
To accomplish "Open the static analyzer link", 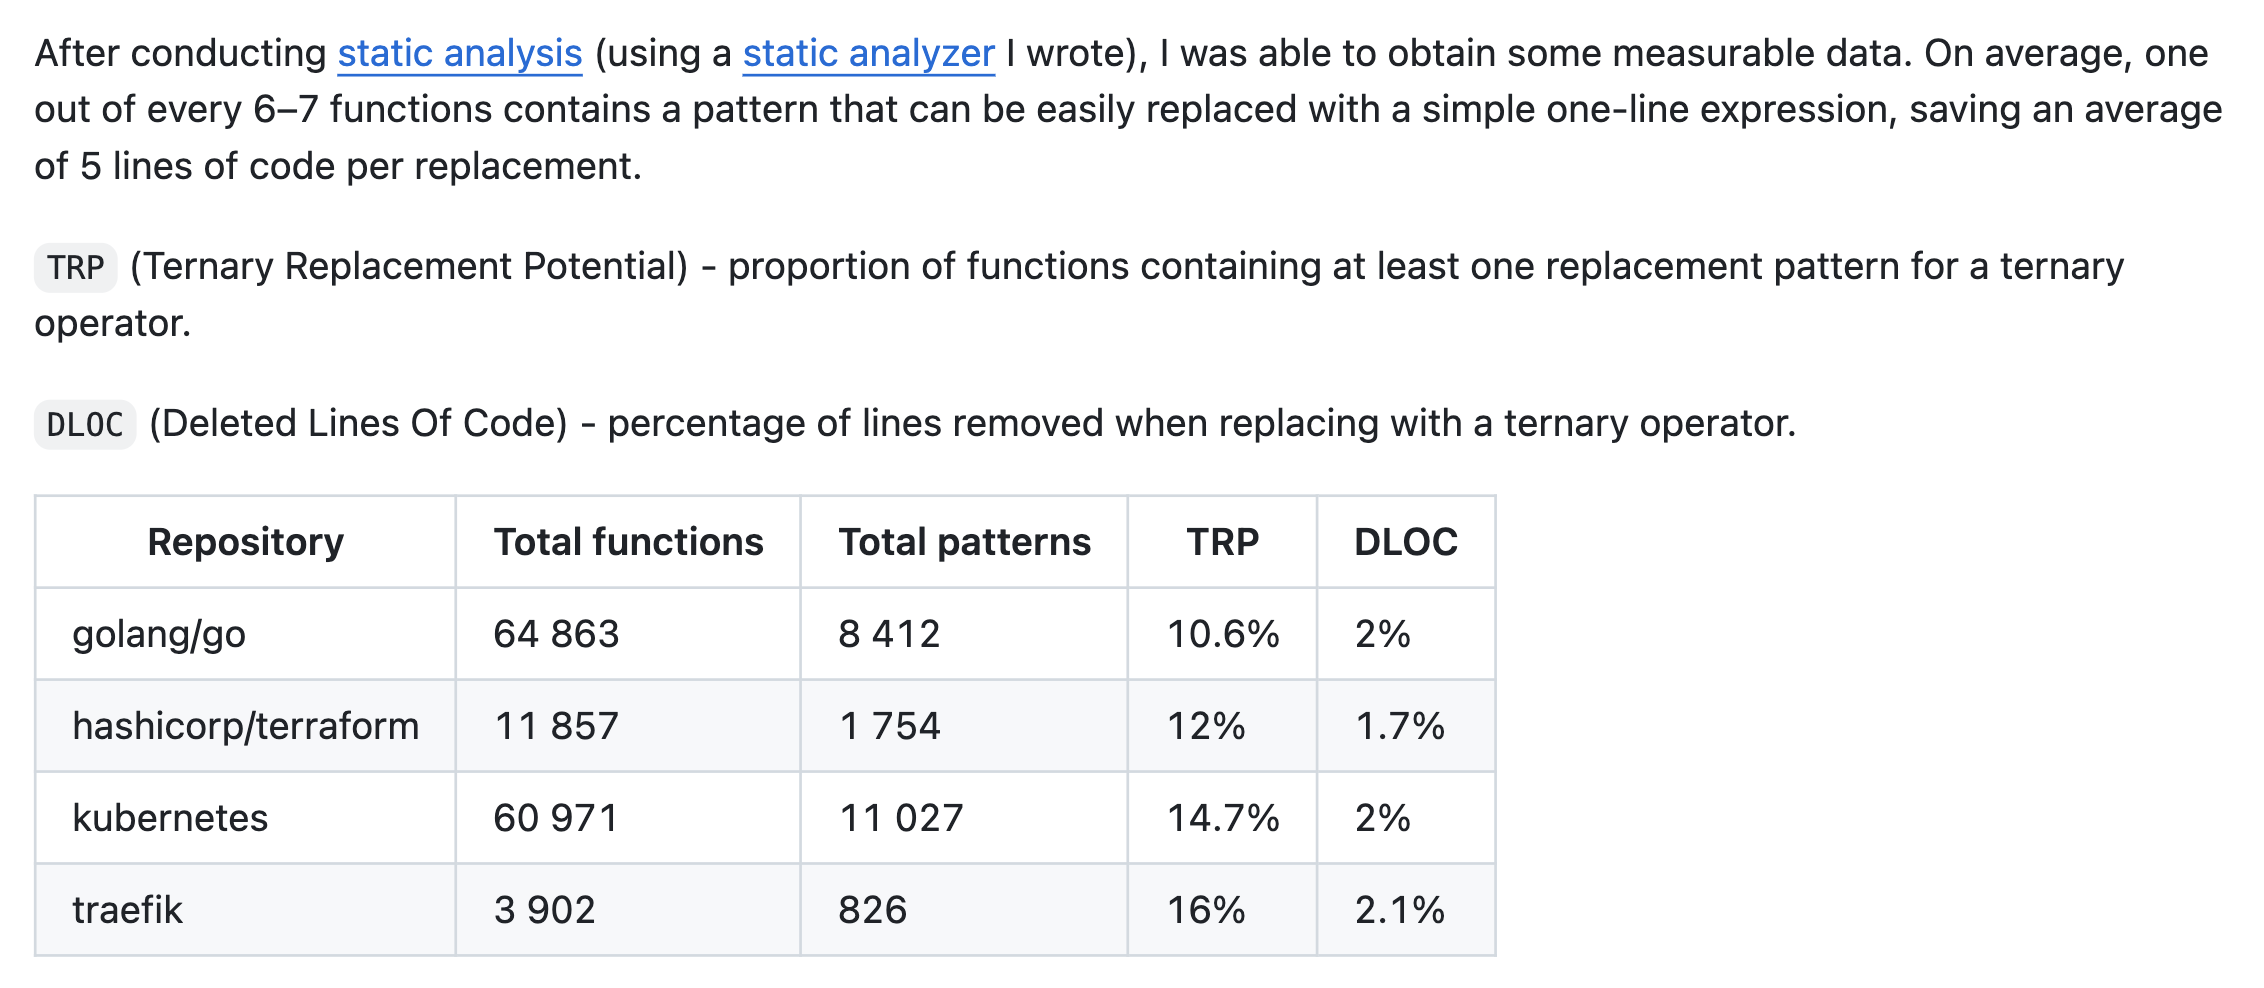I will click(x=868, y=54).
